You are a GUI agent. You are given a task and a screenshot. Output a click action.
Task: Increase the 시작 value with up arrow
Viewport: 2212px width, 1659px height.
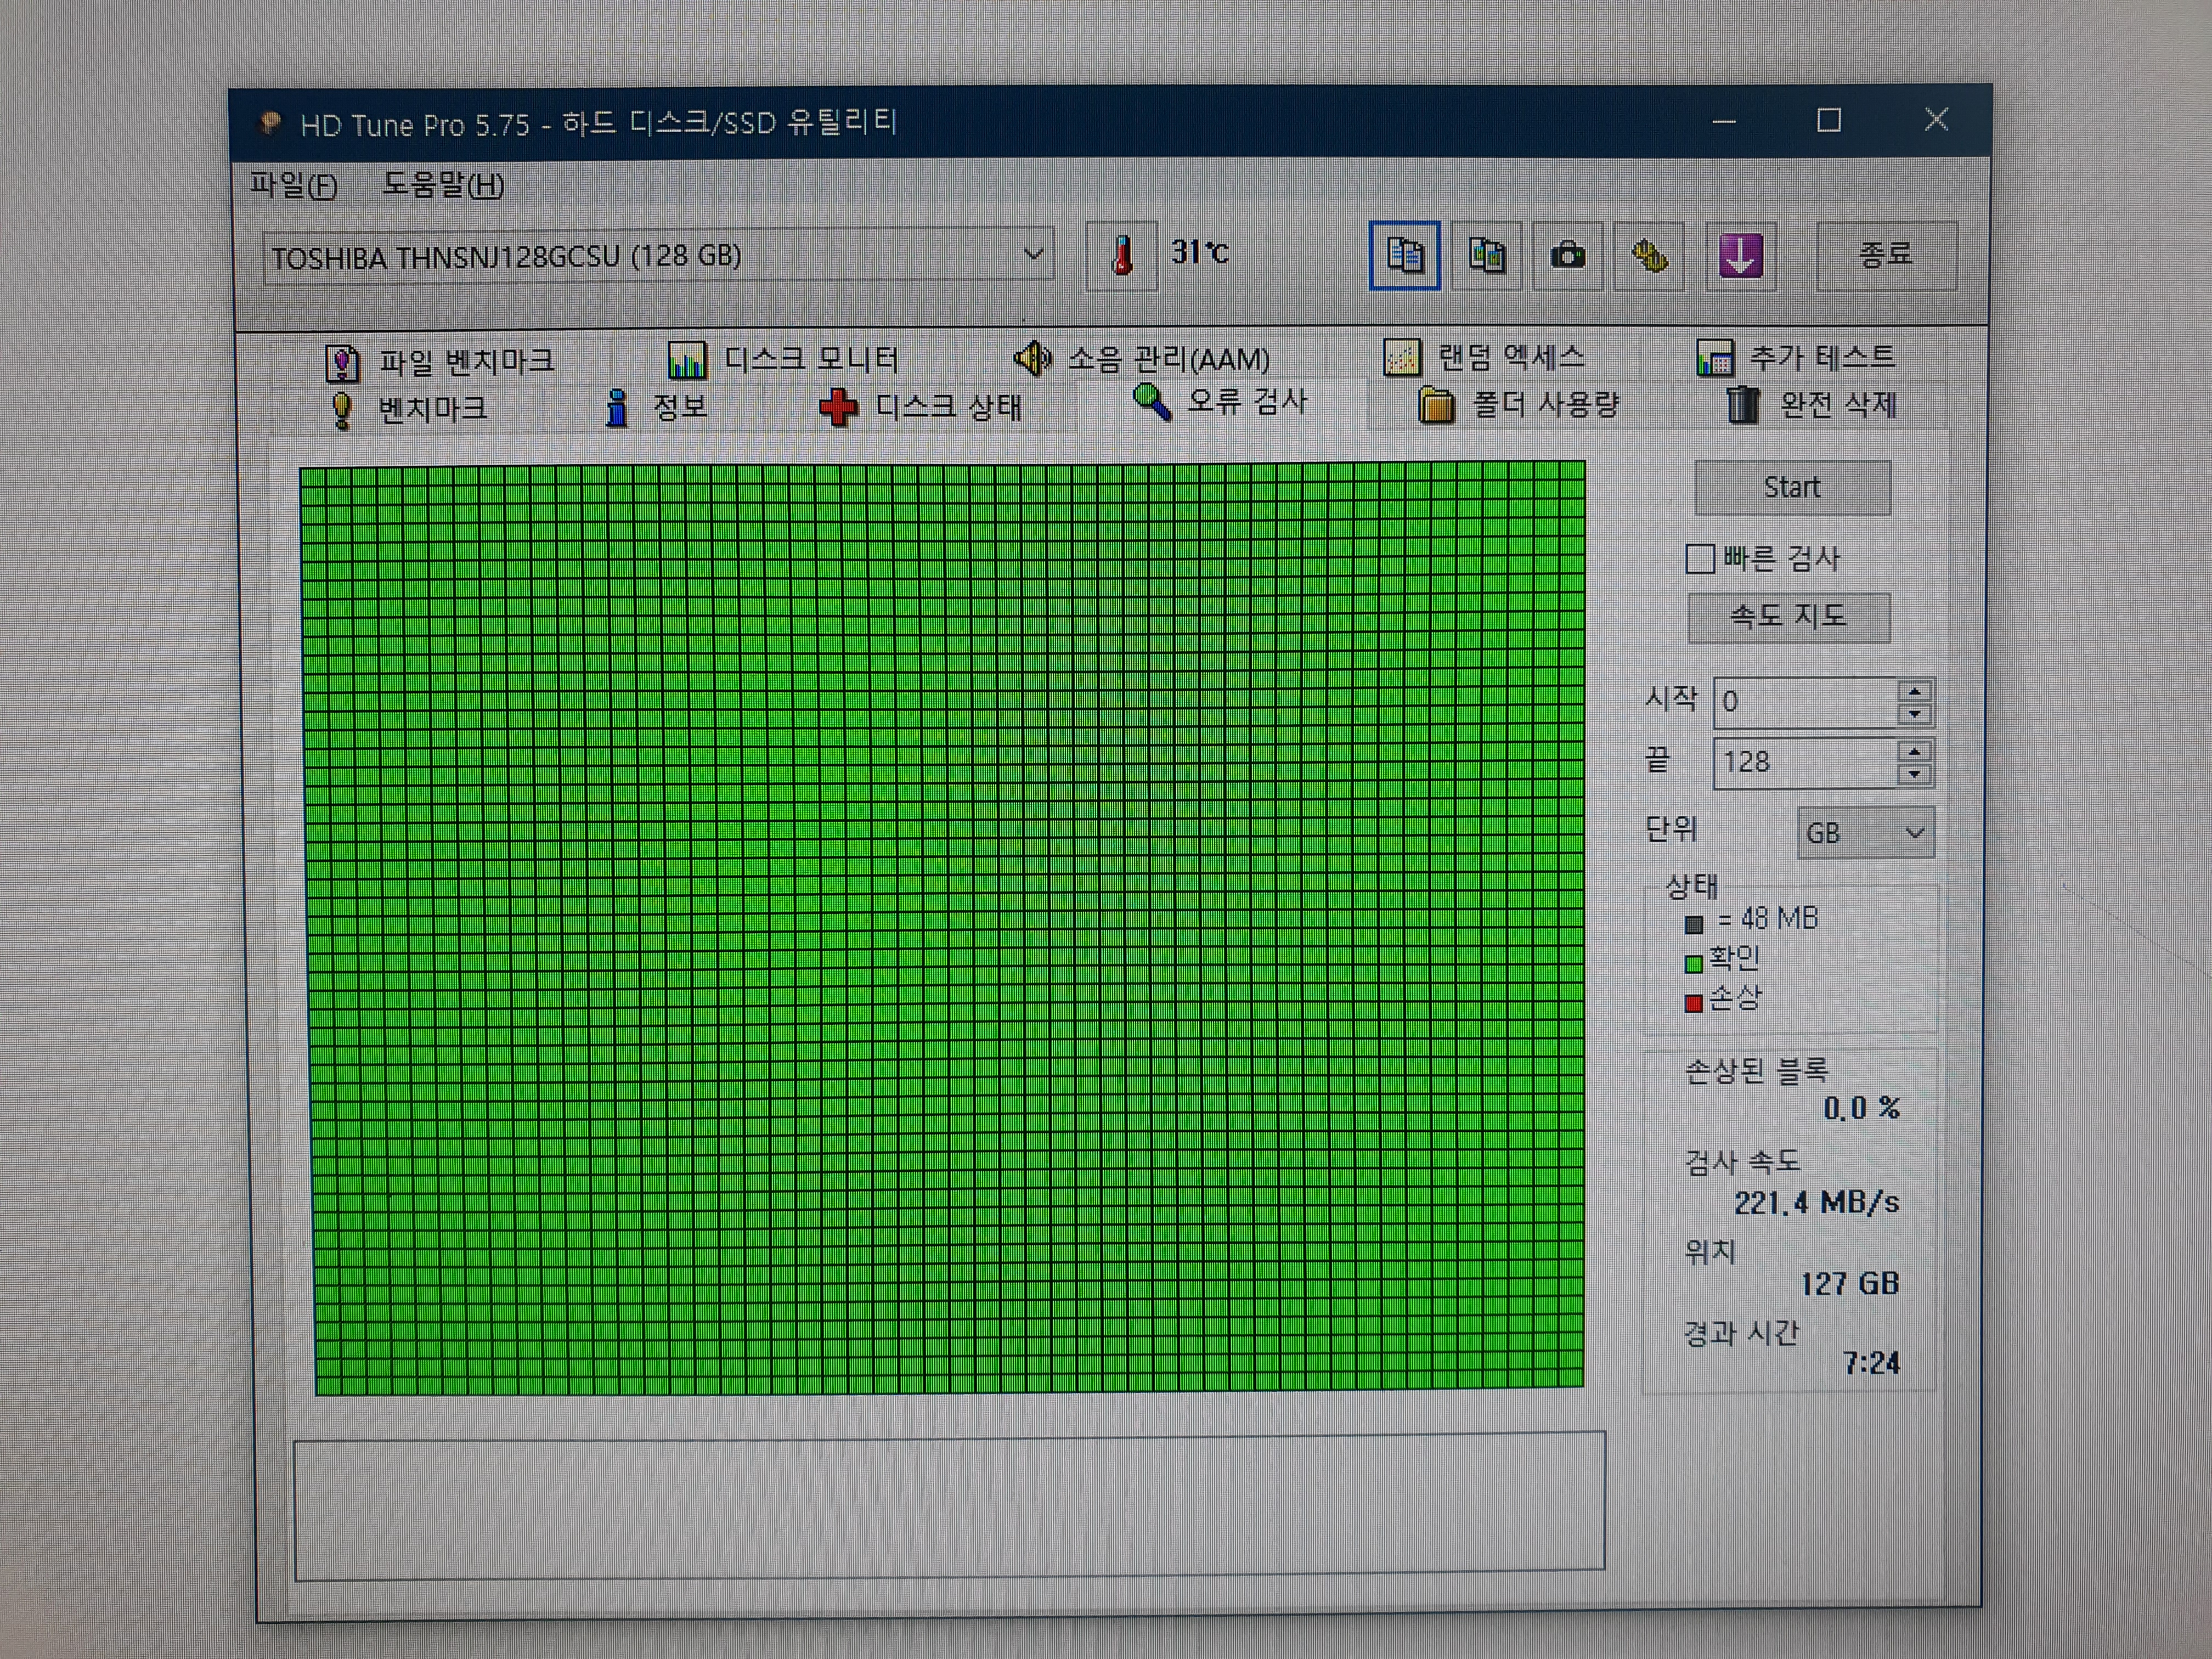pyautogui.click(x=1914, y=691)
